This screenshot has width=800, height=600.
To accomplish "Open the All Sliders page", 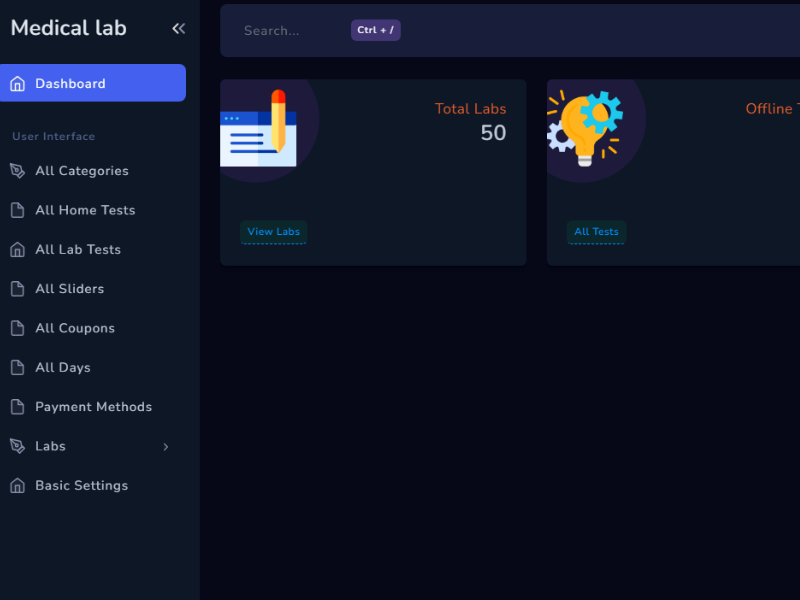I will tap(69, 289).
